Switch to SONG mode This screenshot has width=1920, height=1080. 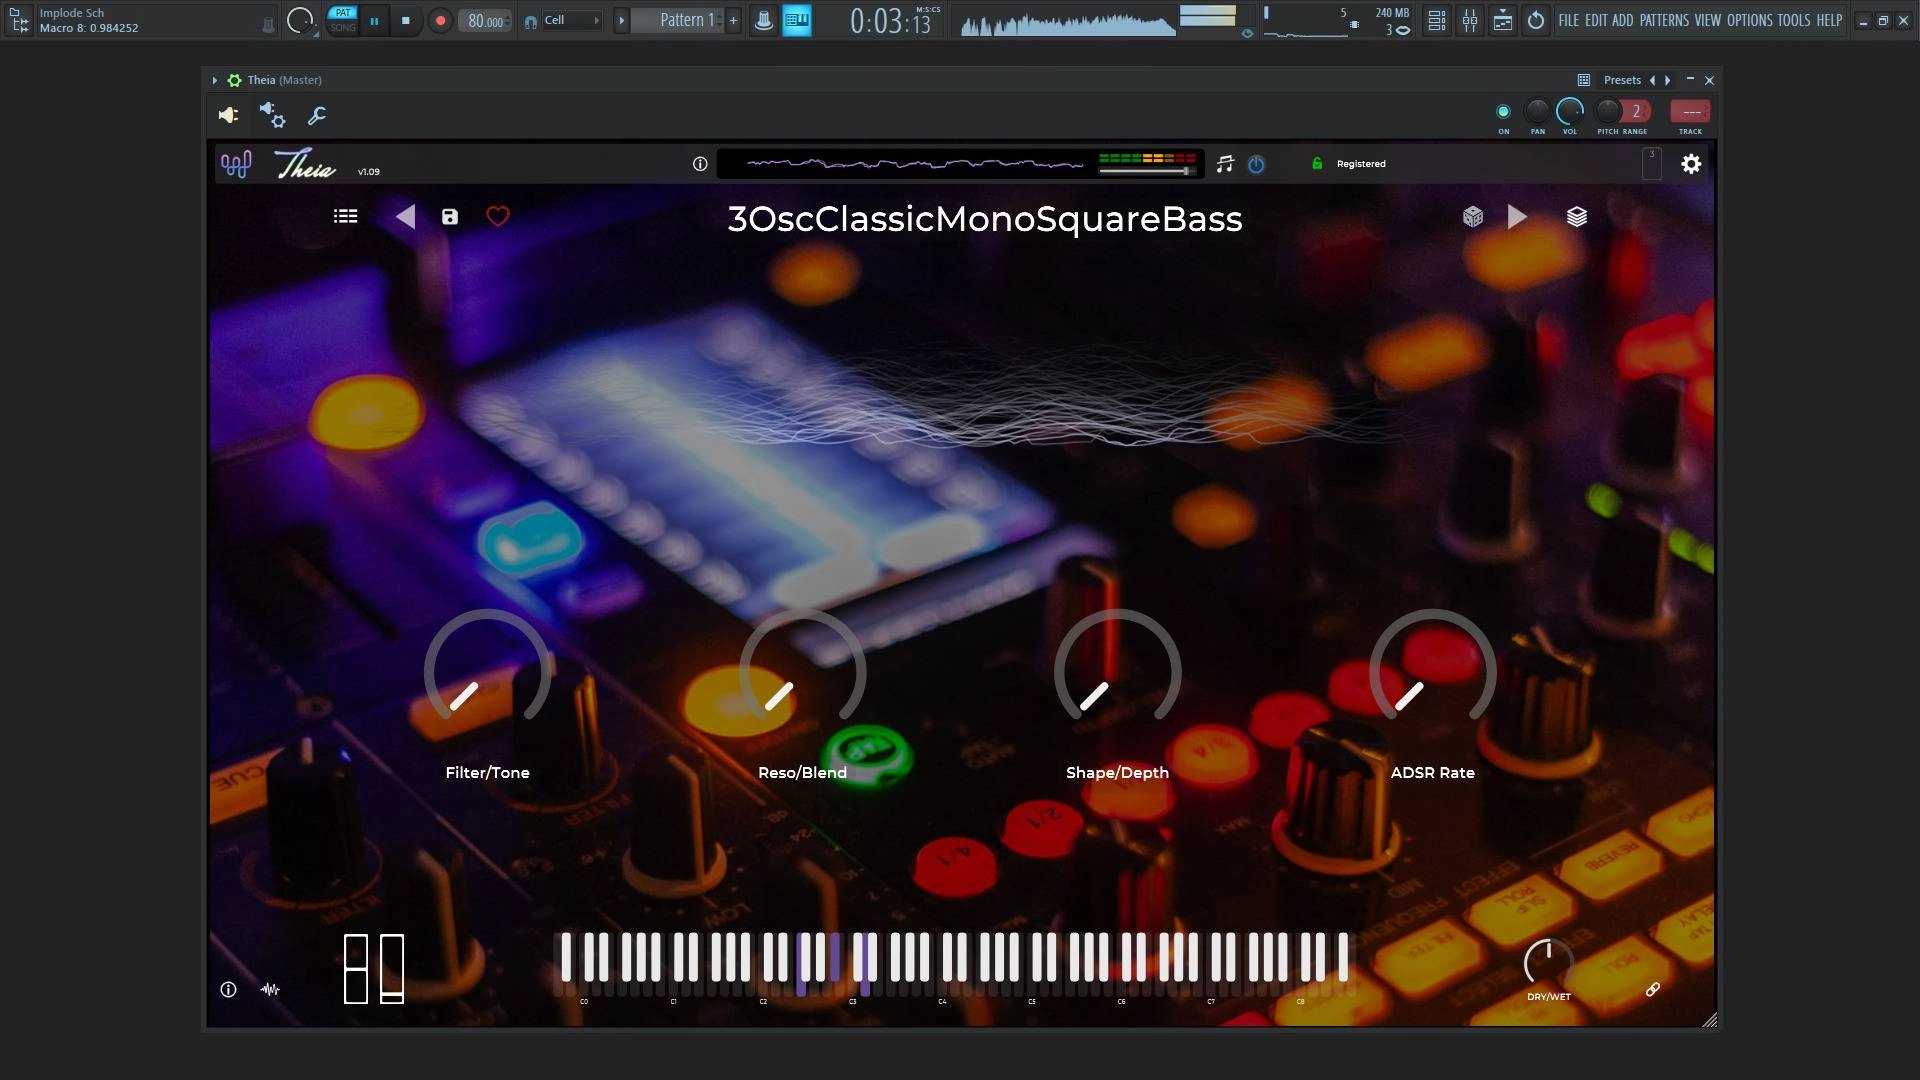pyautogui.click(x=343, y=27)
